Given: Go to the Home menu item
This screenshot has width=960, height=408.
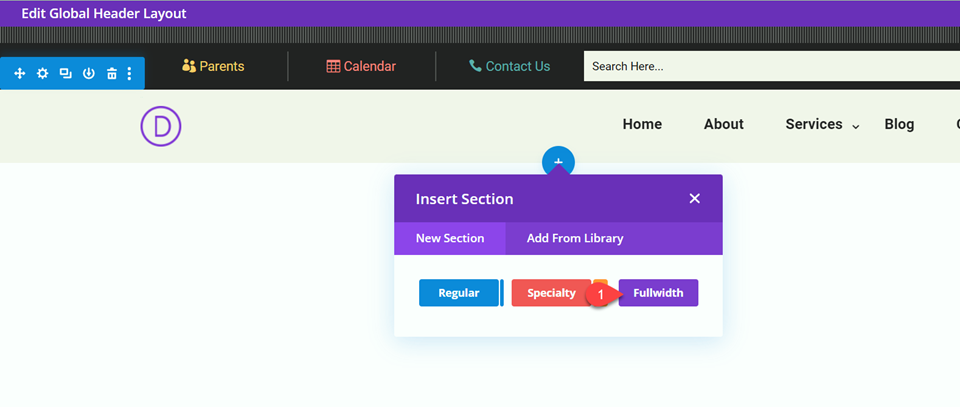Looking at the screenshot, I should click(x=642, y=124).
